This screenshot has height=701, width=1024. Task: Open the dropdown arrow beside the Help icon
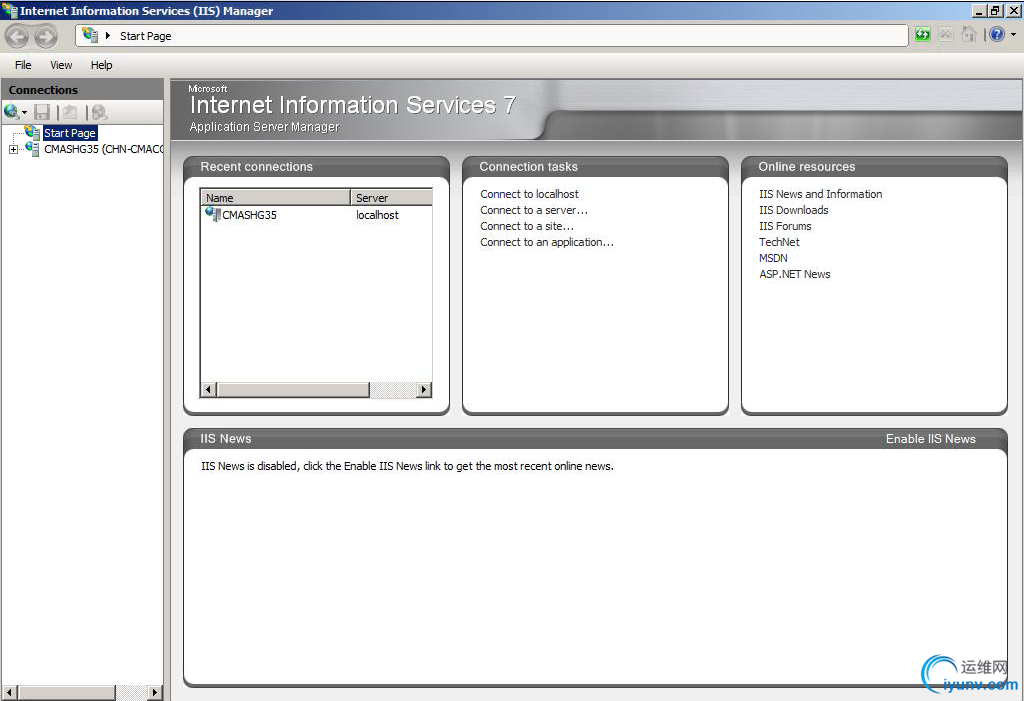(x=1014, y=35)
